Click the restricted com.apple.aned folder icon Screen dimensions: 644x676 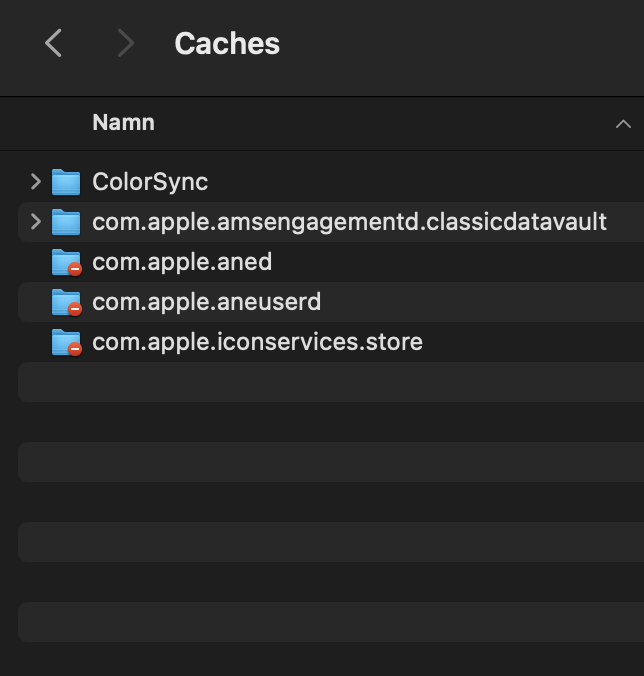coord(66,262)
